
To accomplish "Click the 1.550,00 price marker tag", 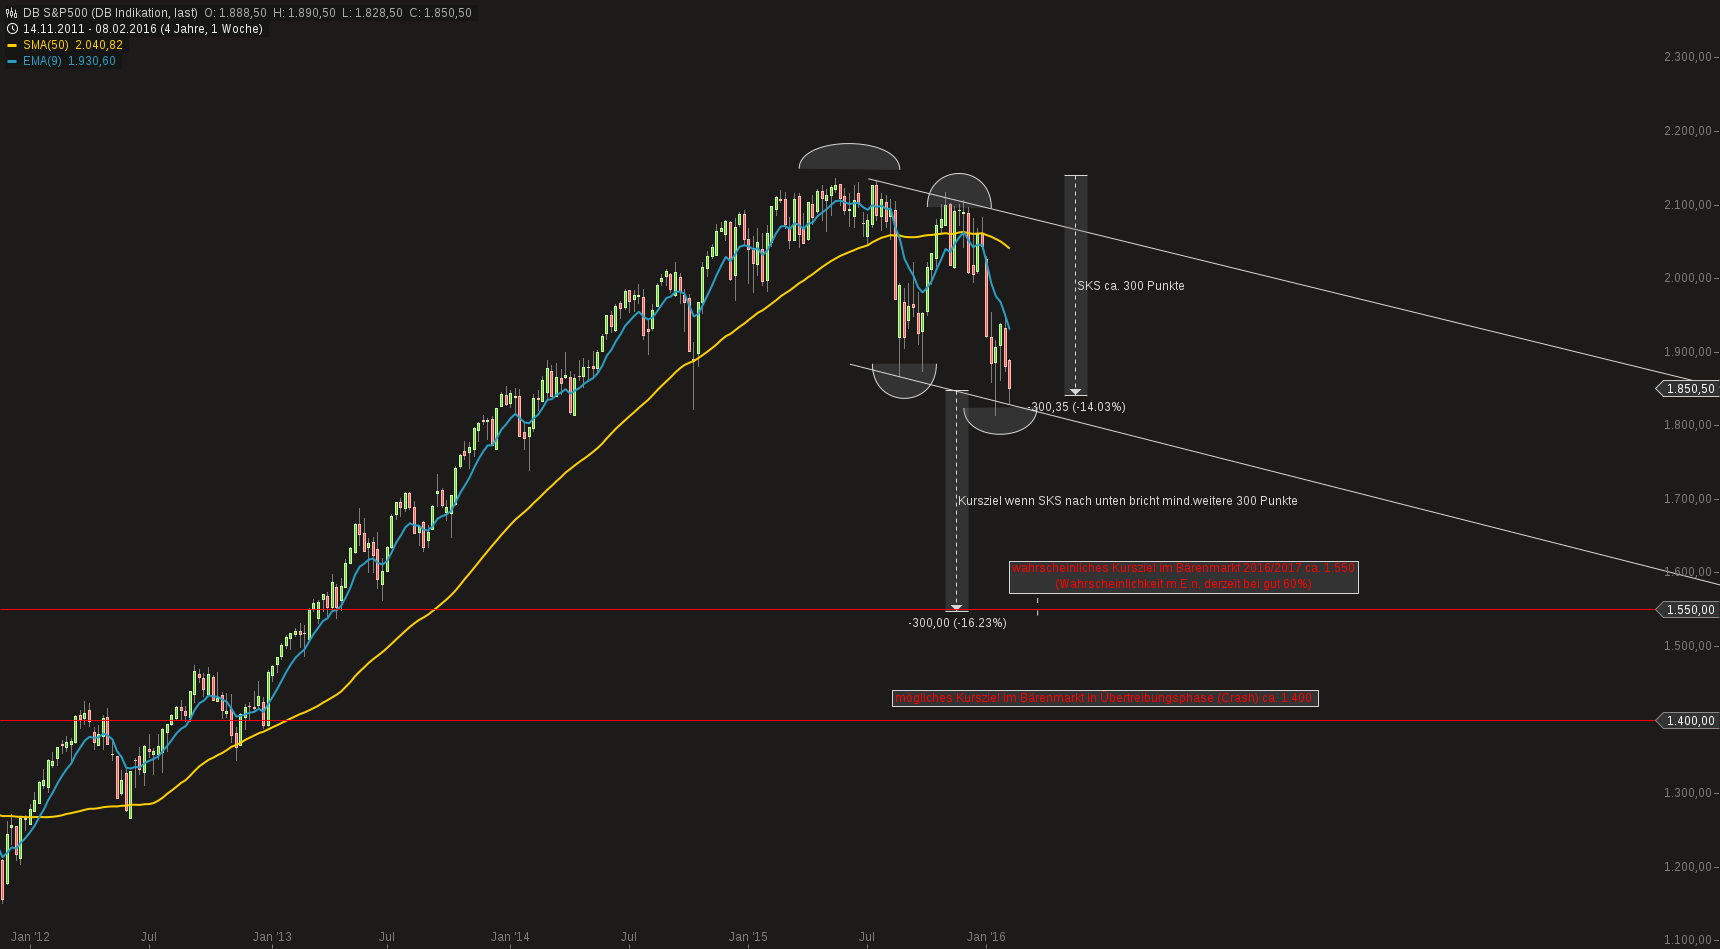I will 1689,609.
